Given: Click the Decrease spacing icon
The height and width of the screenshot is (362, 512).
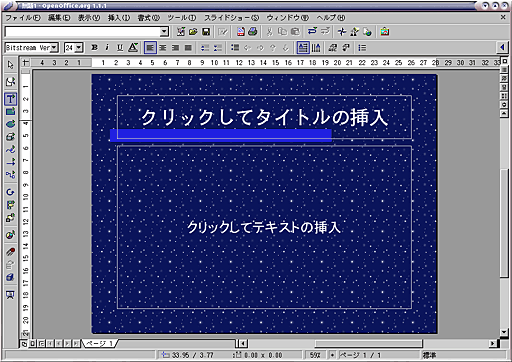Looking at the screenshot, I should click(x=217, y=48).
